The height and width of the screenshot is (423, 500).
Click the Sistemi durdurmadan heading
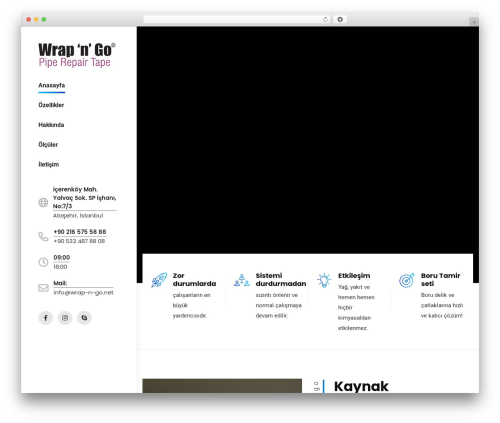[x=281, y=280]
